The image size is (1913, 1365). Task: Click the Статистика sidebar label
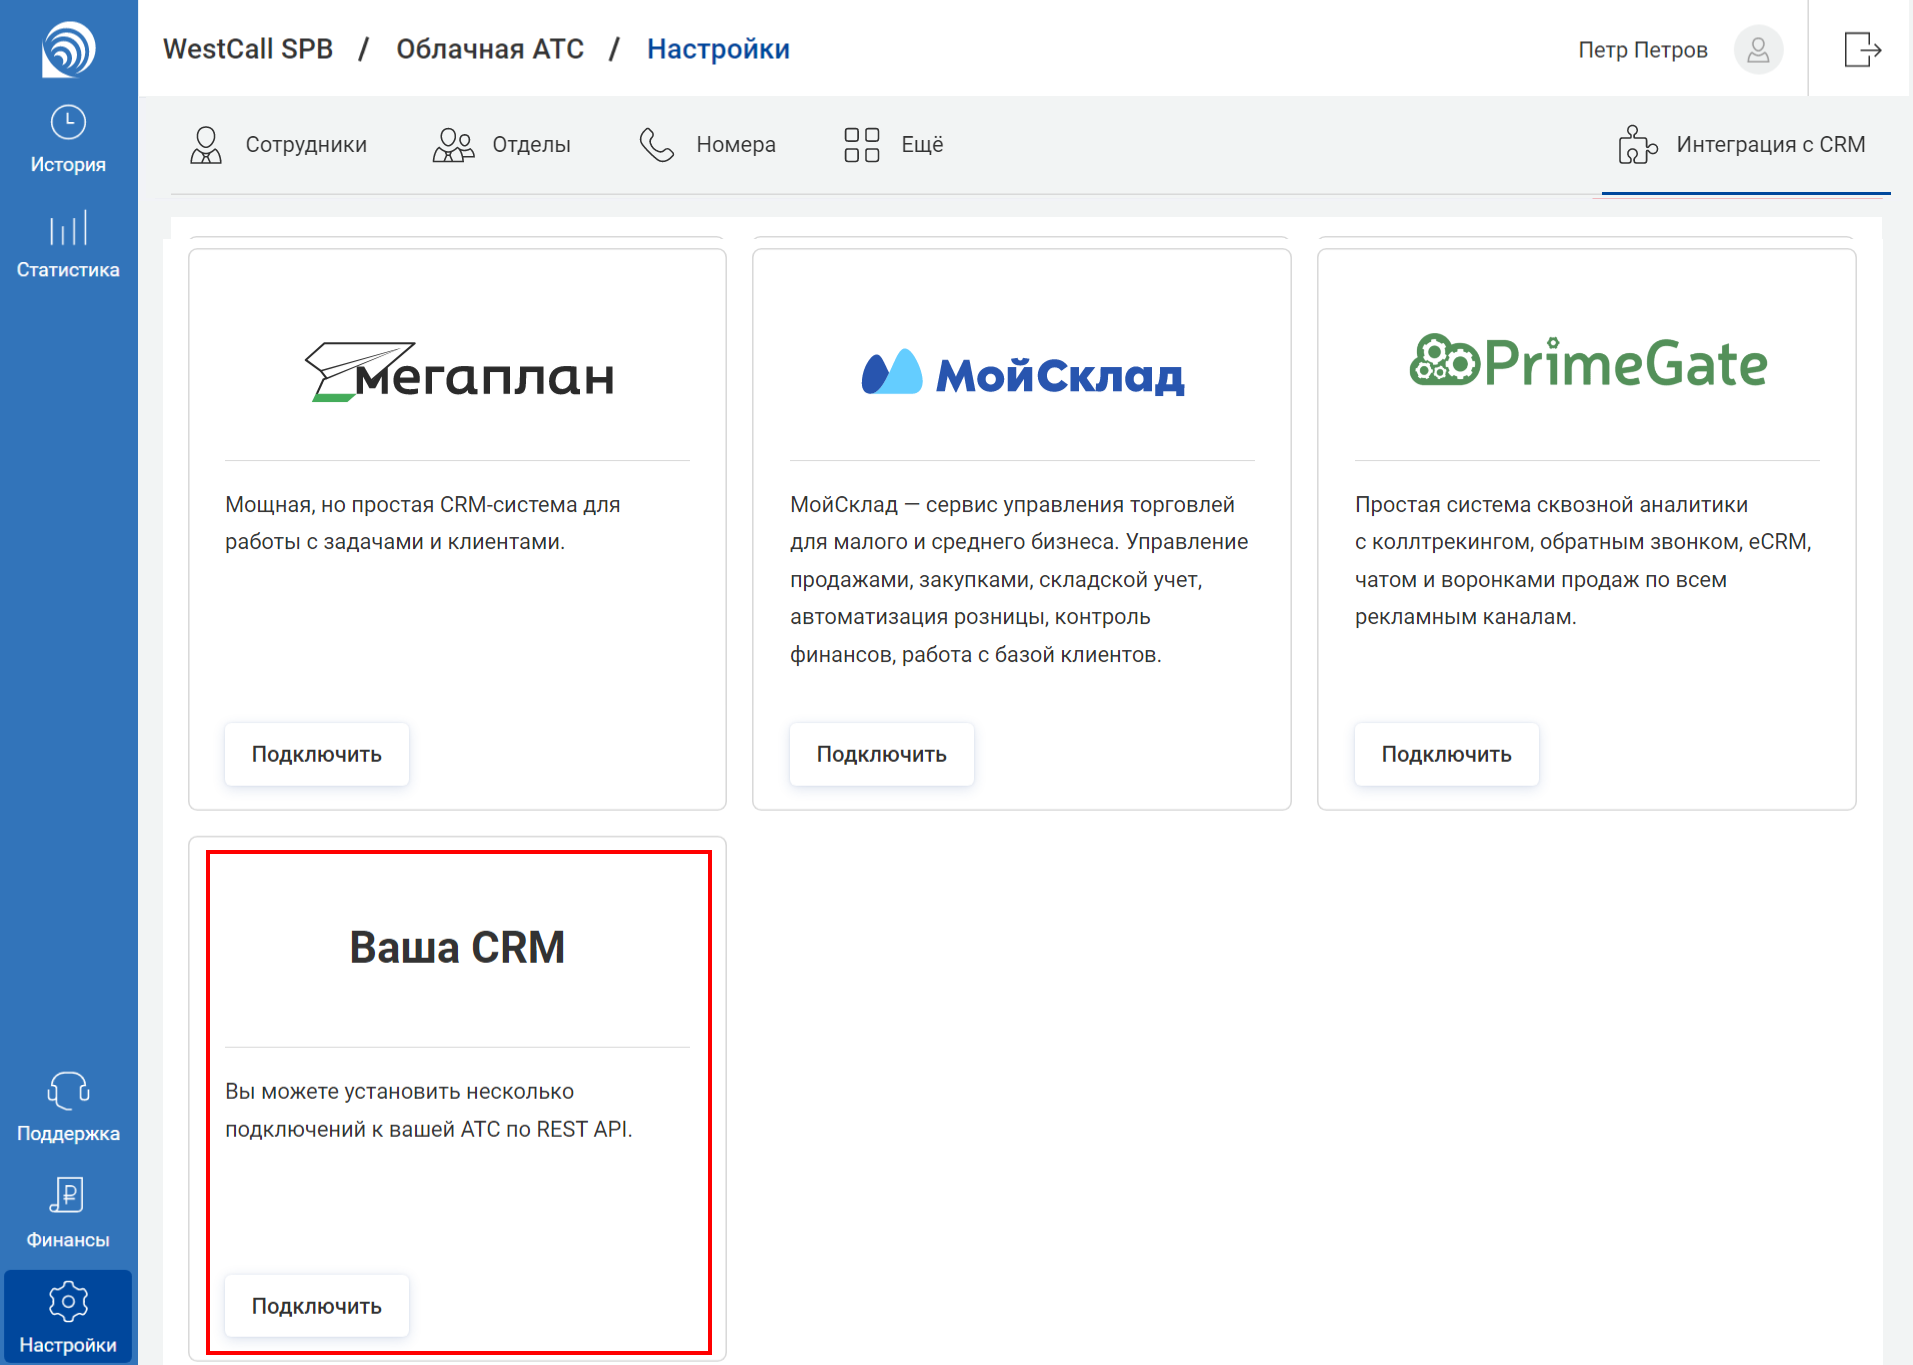68,270
